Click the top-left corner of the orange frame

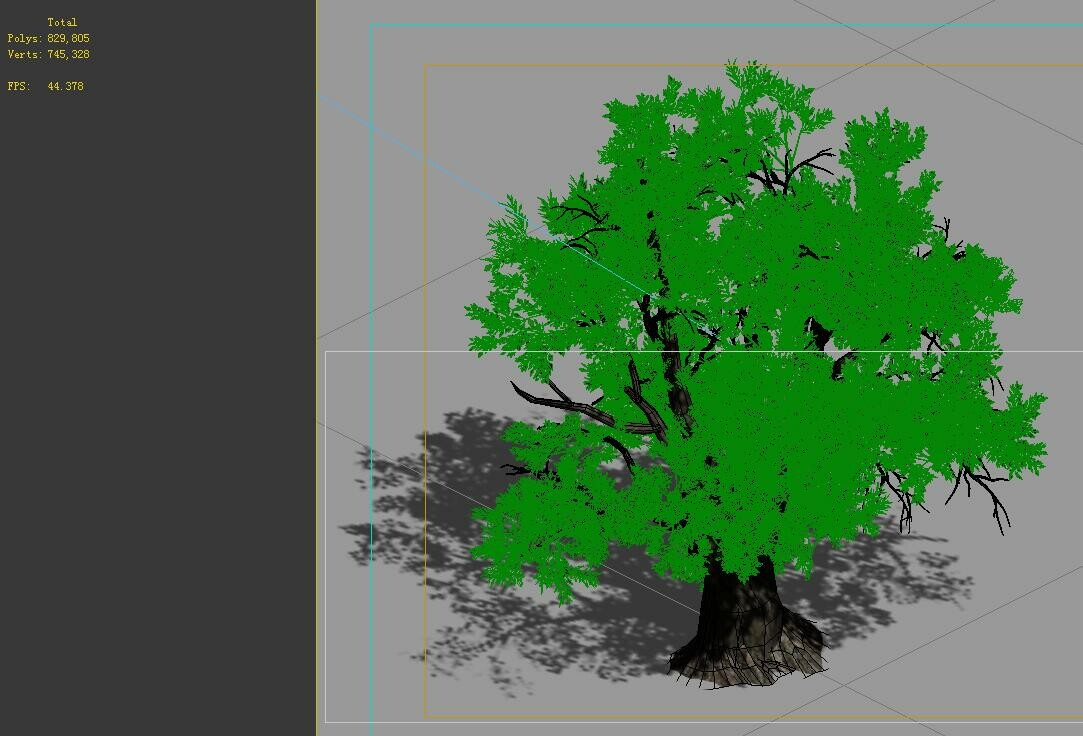tap(426, 64)
